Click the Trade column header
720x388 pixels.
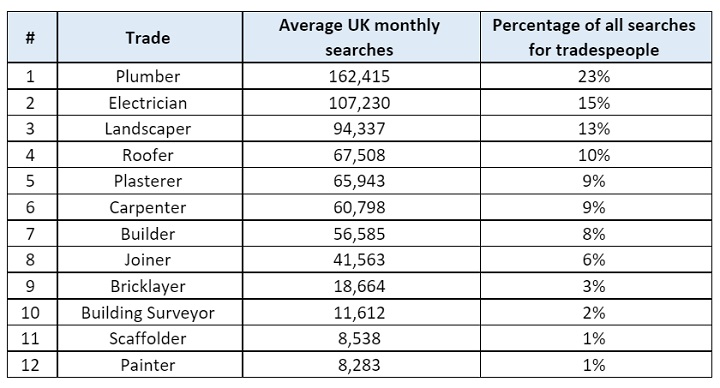150,37
